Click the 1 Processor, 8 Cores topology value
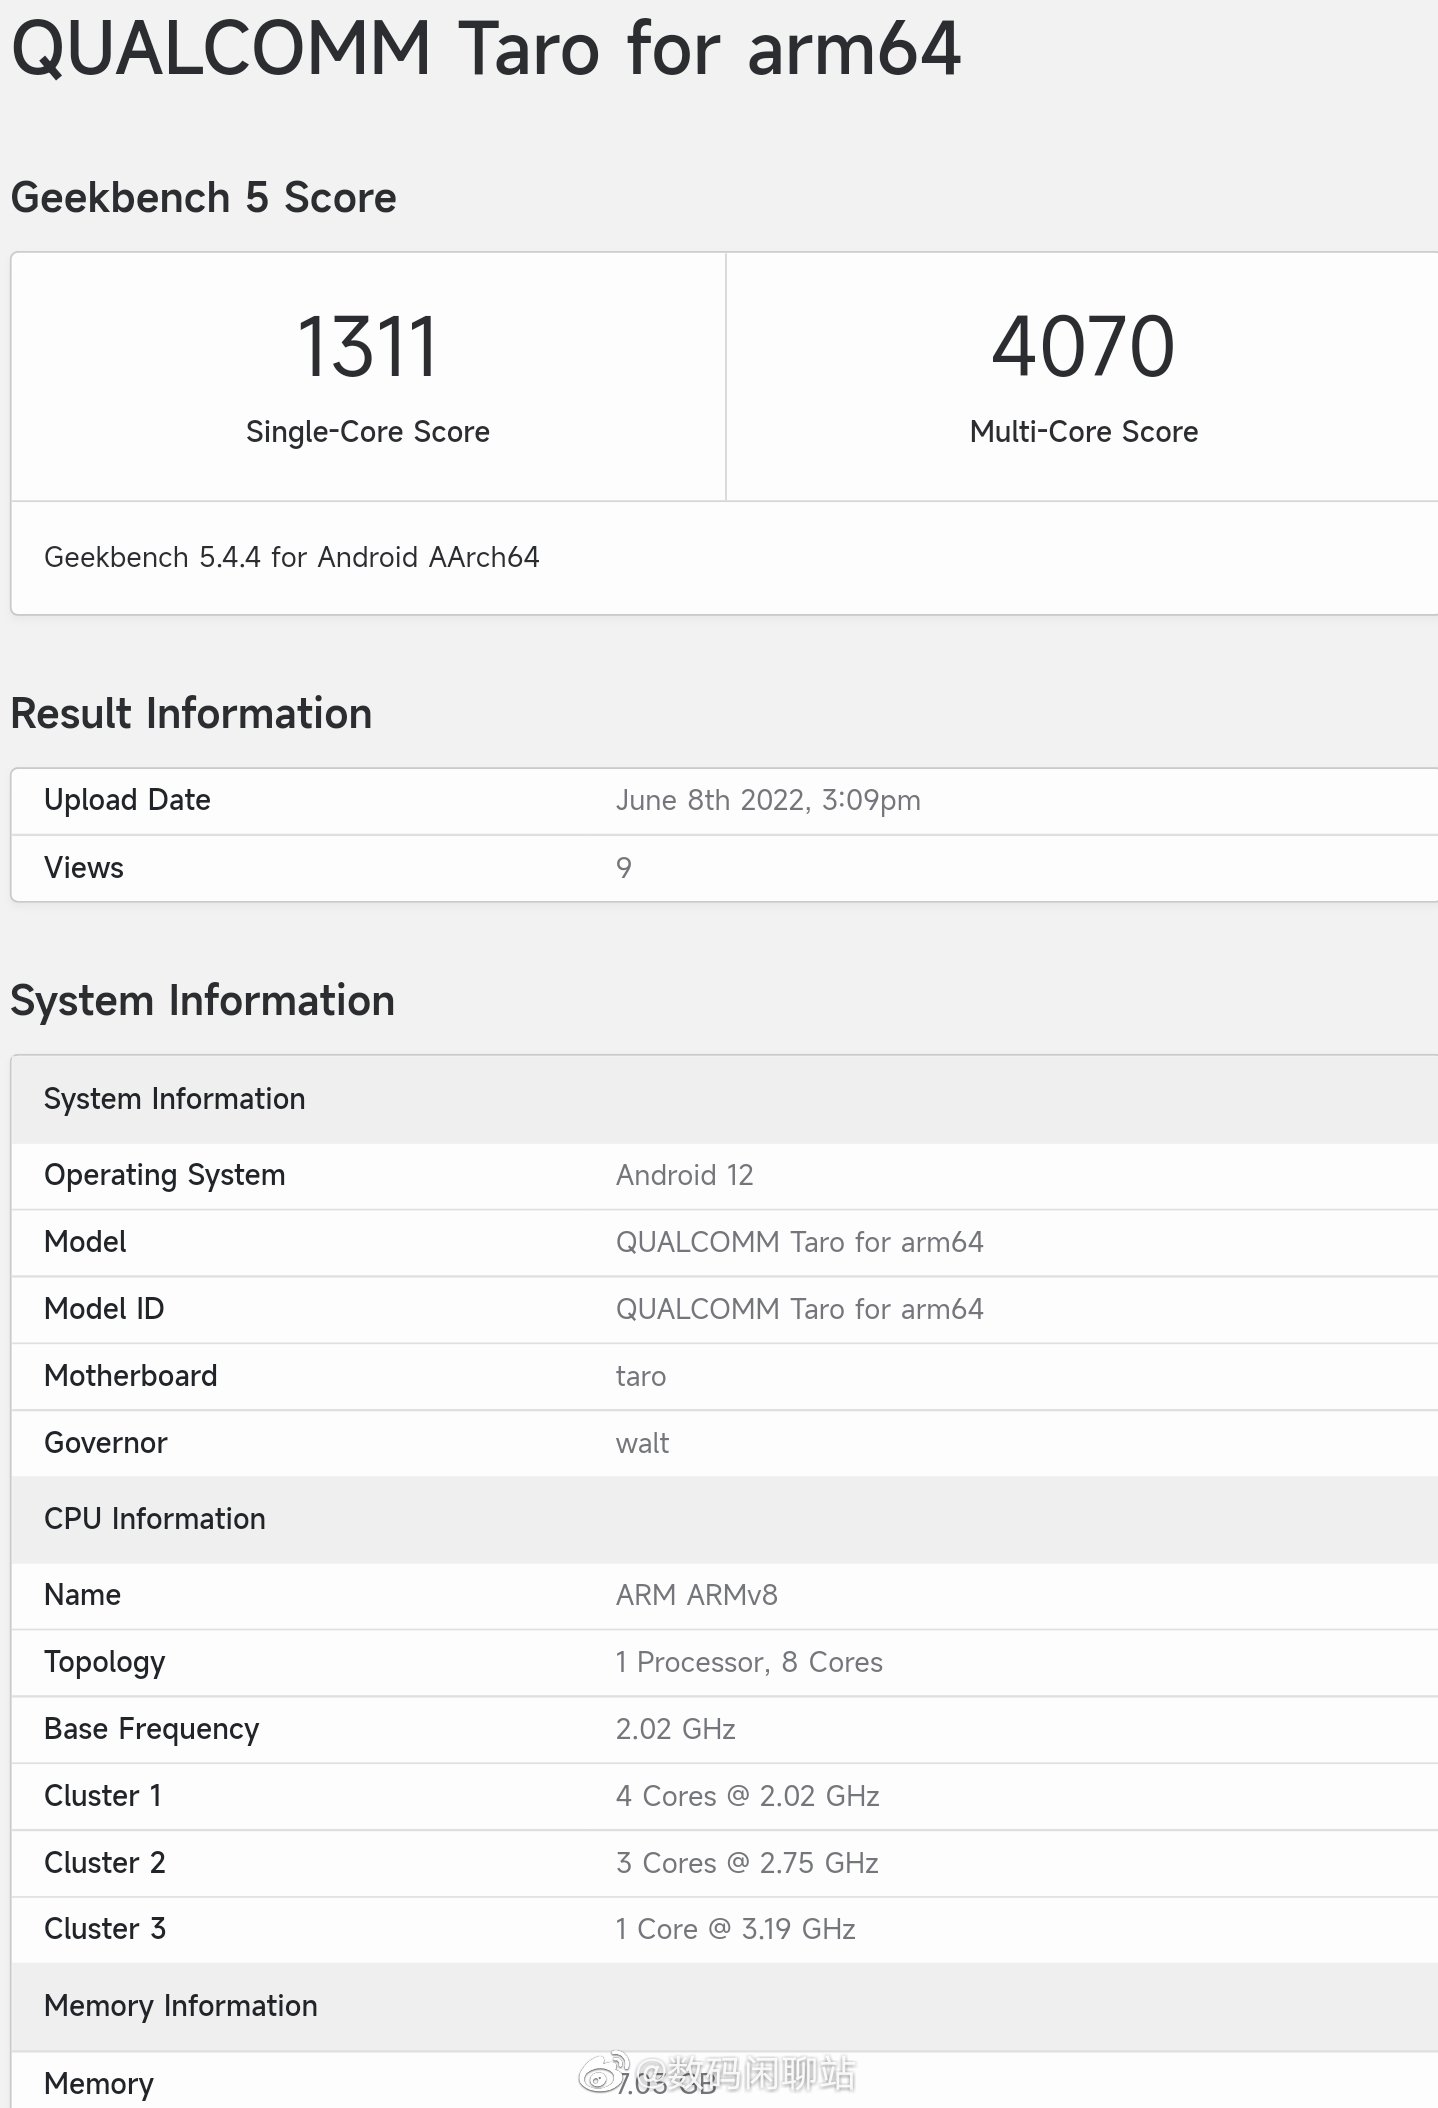Screen dimensions: 1438x2108 748,1662
